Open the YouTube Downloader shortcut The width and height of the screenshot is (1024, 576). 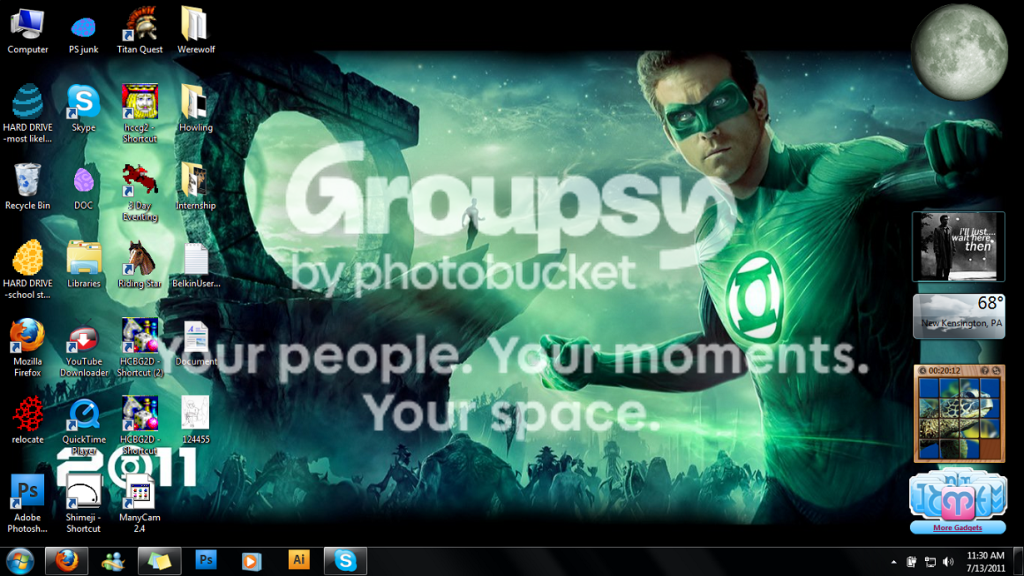point(84,352)
